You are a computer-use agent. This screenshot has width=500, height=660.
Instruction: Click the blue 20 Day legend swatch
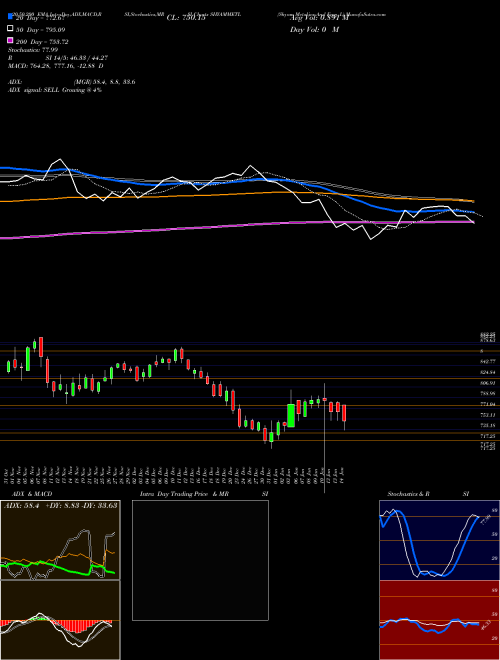pyautogui.click(x=11, y=16)
